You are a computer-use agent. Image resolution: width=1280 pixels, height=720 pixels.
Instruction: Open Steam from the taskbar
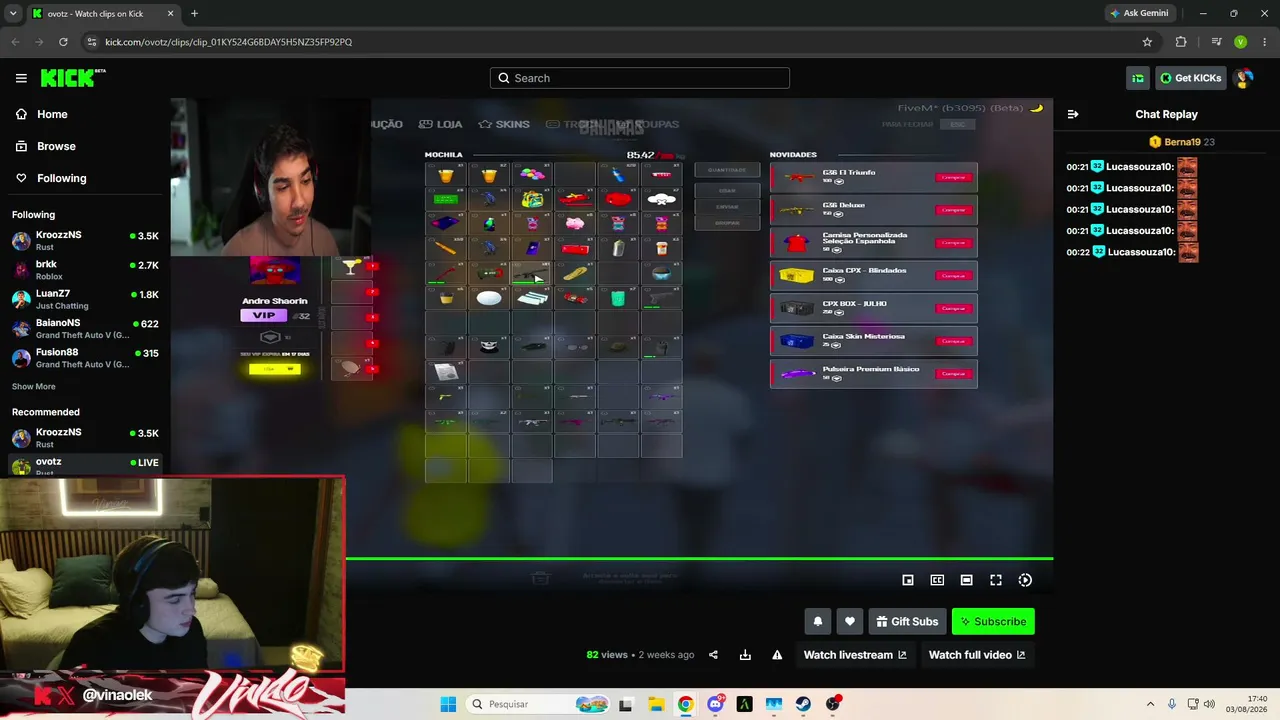pyautogui.click(x=804, y=704)
